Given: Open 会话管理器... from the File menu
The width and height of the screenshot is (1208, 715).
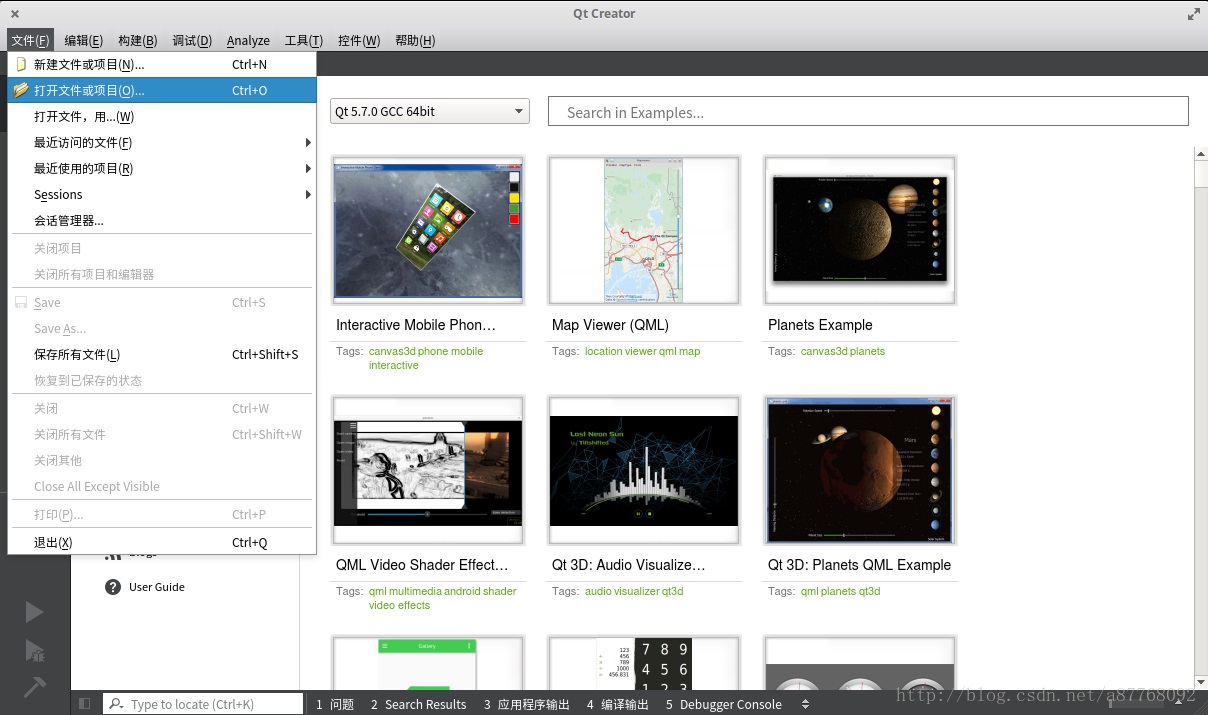Looking at the screenshot, I should click(162, 220).
